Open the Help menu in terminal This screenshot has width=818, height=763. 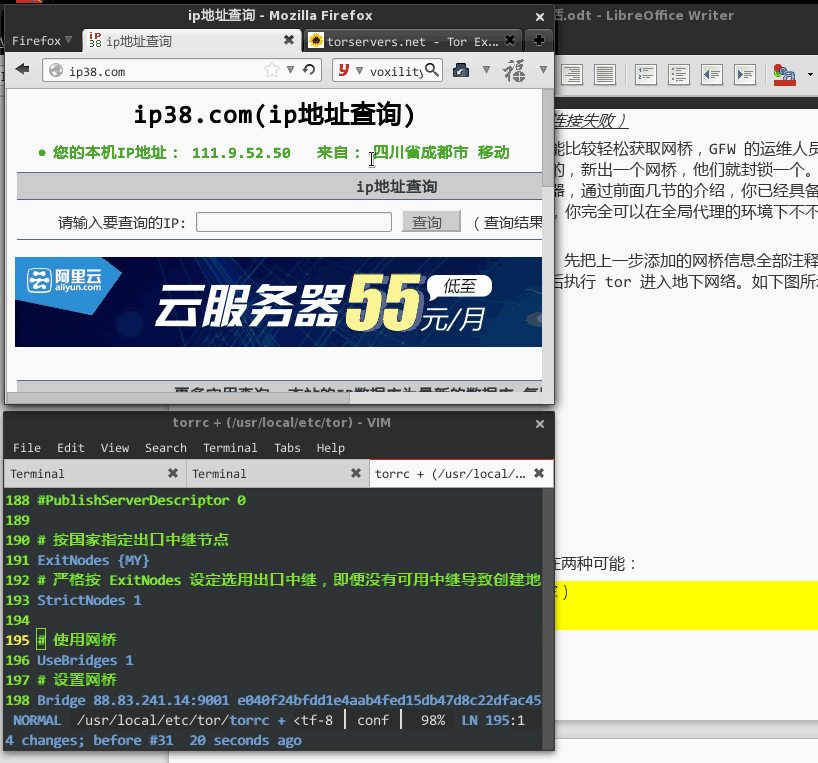pyautogui.click(x=330, y=448)
